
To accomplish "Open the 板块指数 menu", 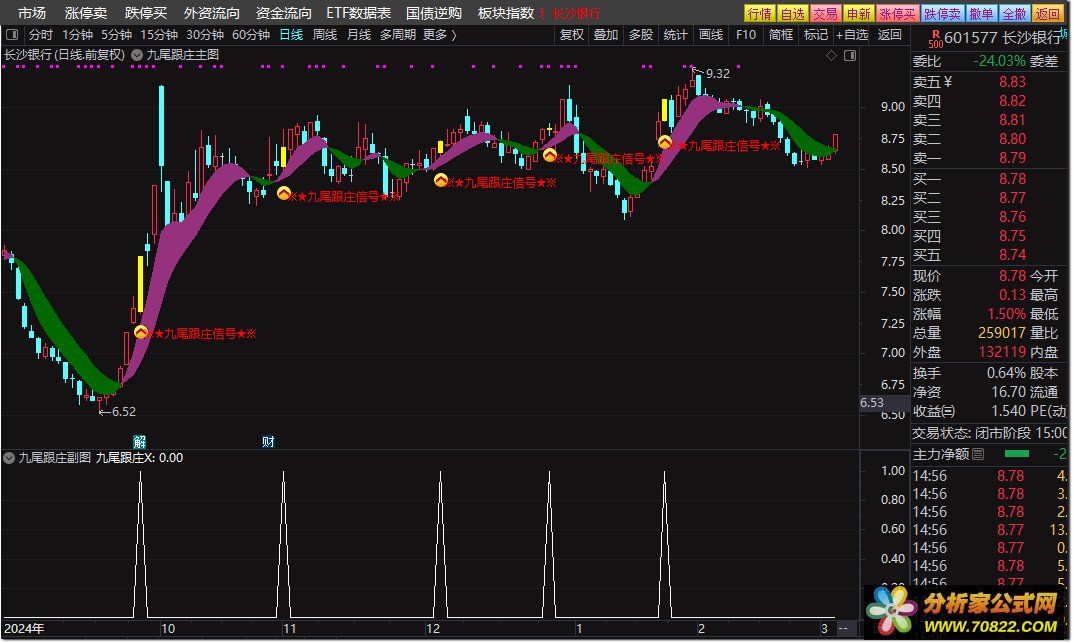I will tap(505, 13).
